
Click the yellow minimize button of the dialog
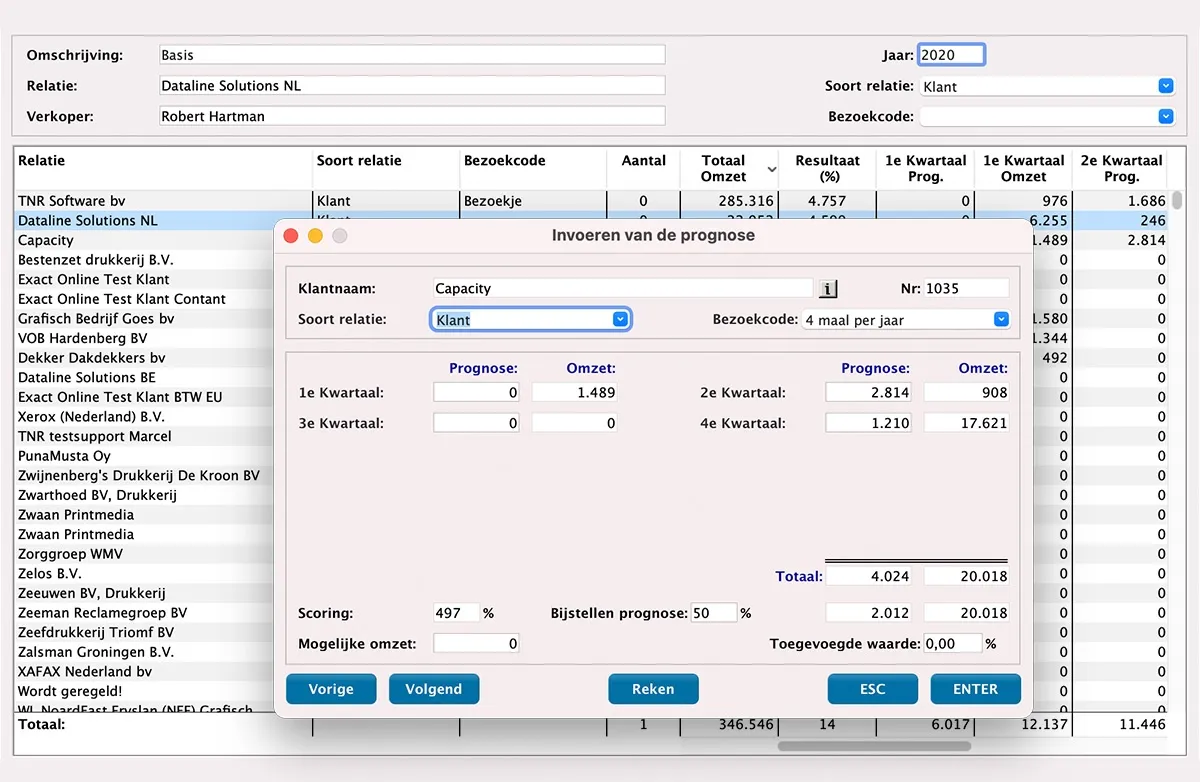(315, 236)
